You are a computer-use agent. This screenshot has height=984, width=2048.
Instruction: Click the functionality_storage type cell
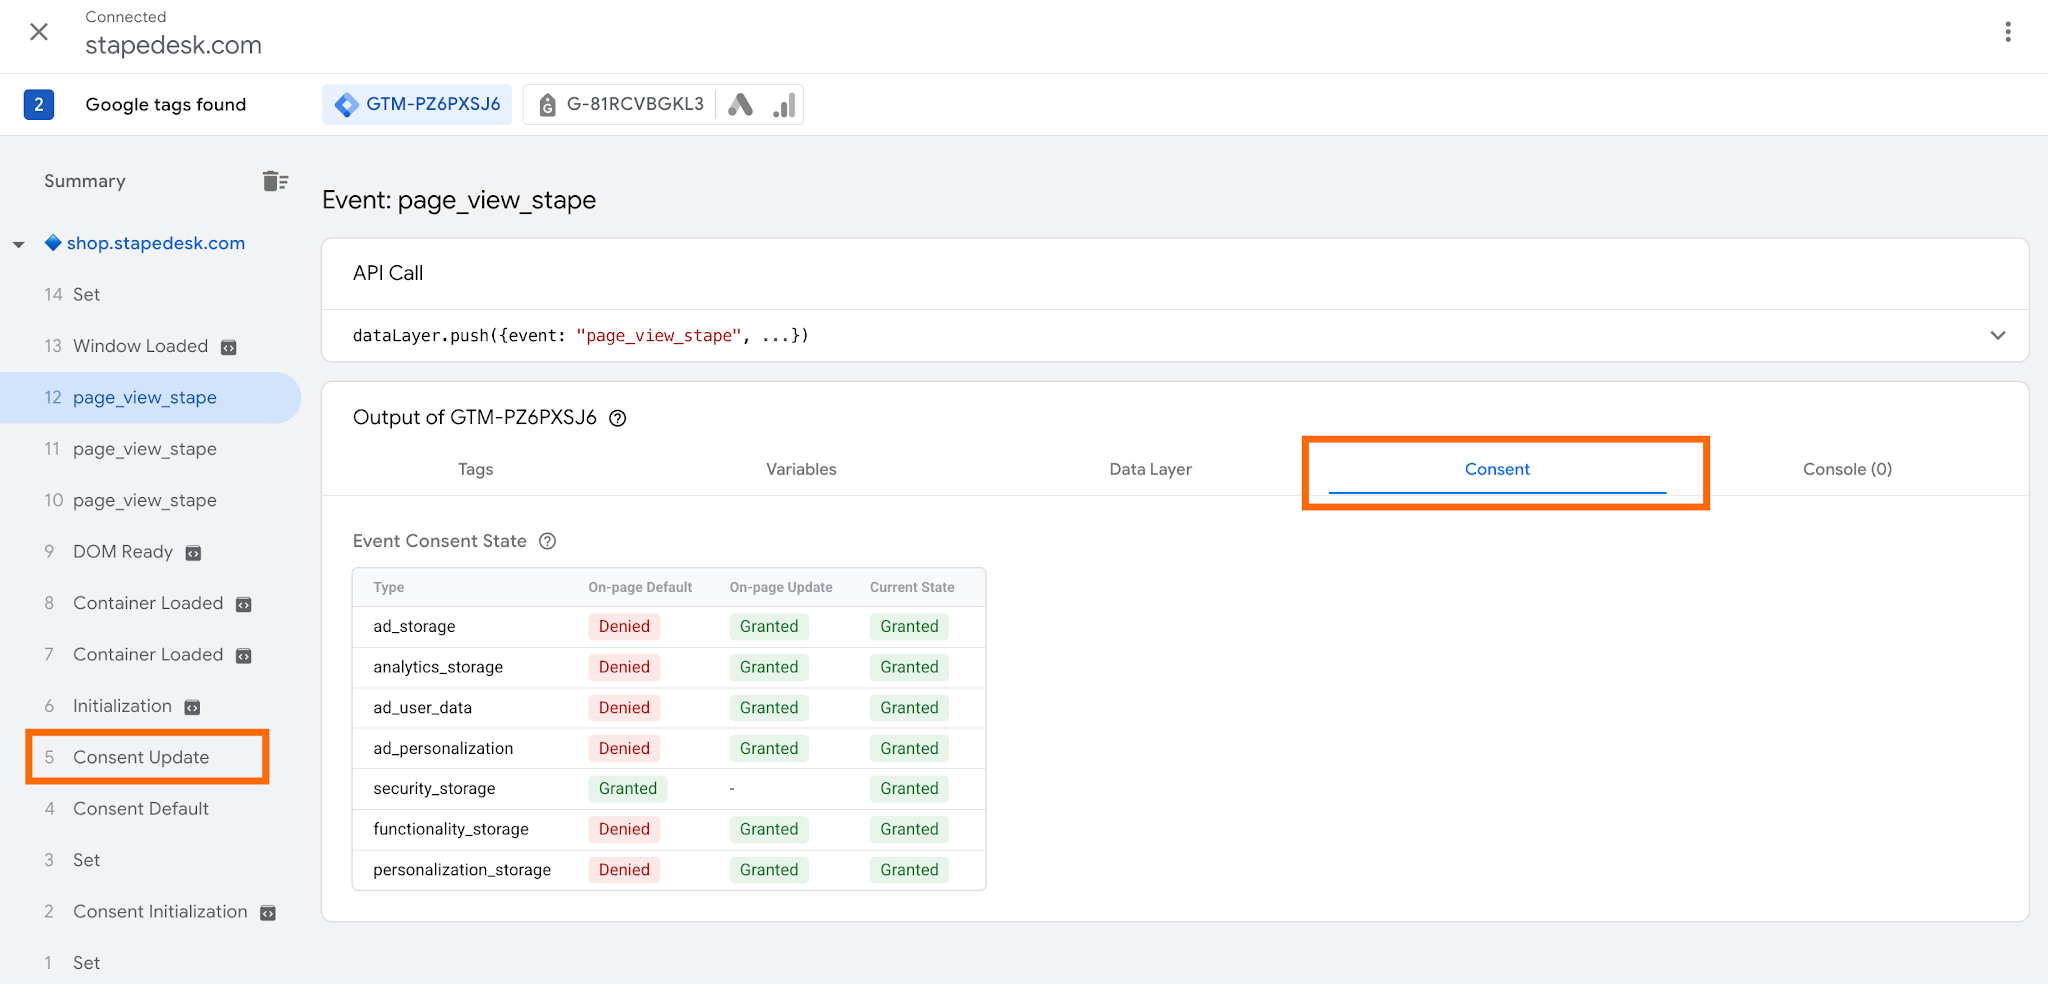(x=451, y=829)
